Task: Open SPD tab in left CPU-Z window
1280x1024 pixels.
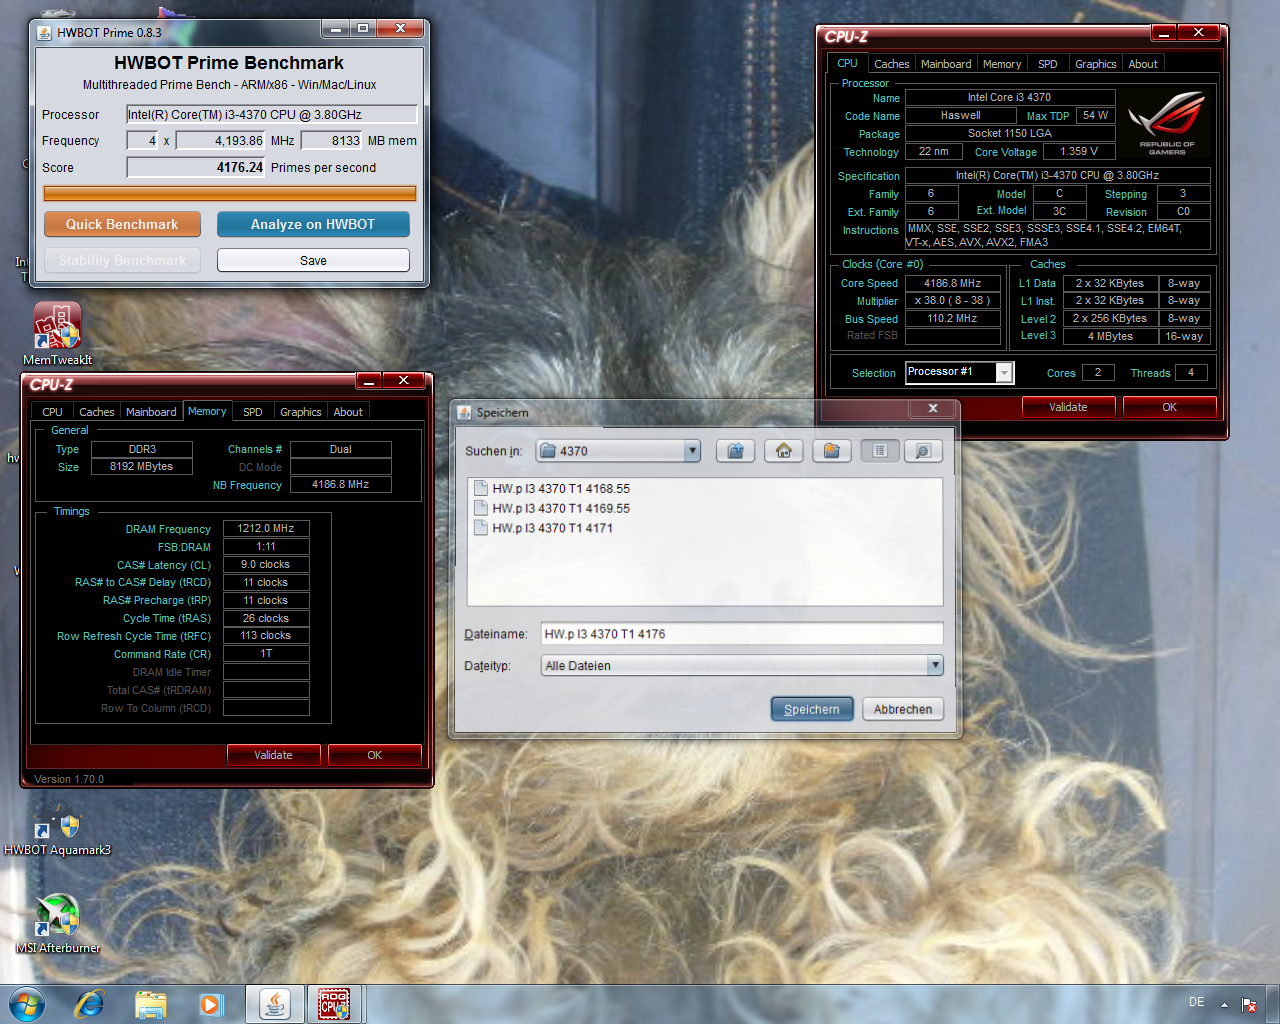Action: tap(253, 412)
